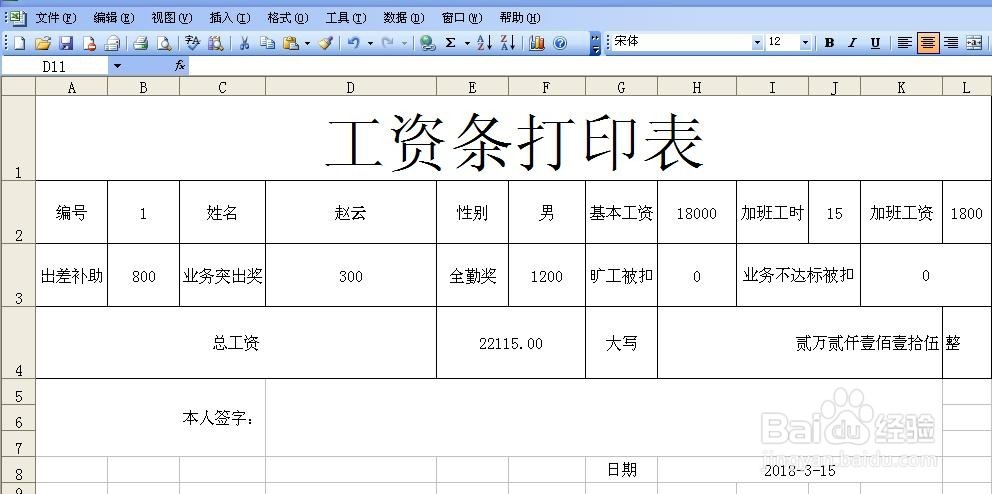Image resolution: width=992 pixels, height=494 pixels.
Task: Open the 编辑(E) menu
Action: point(114,18)
